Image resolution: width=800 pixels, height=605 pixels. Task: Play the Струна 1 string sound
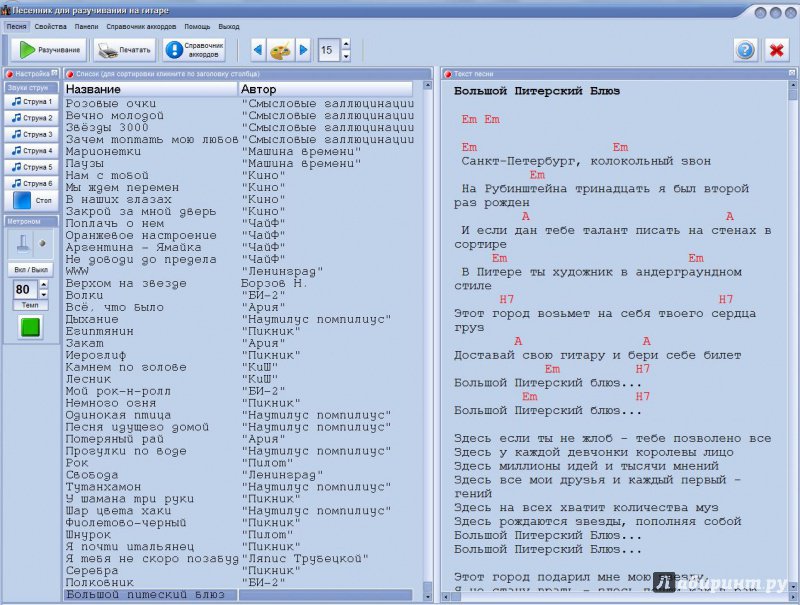32,102
